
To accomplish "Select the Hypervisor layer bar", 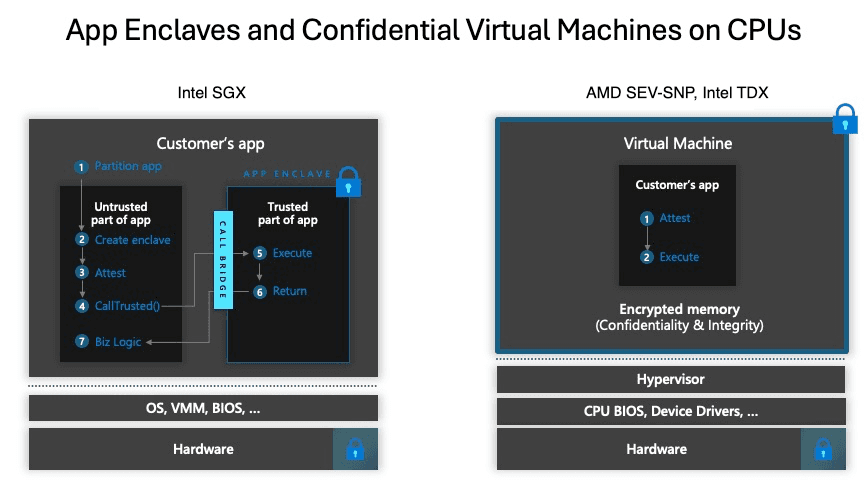I will (x=670, y=380).
